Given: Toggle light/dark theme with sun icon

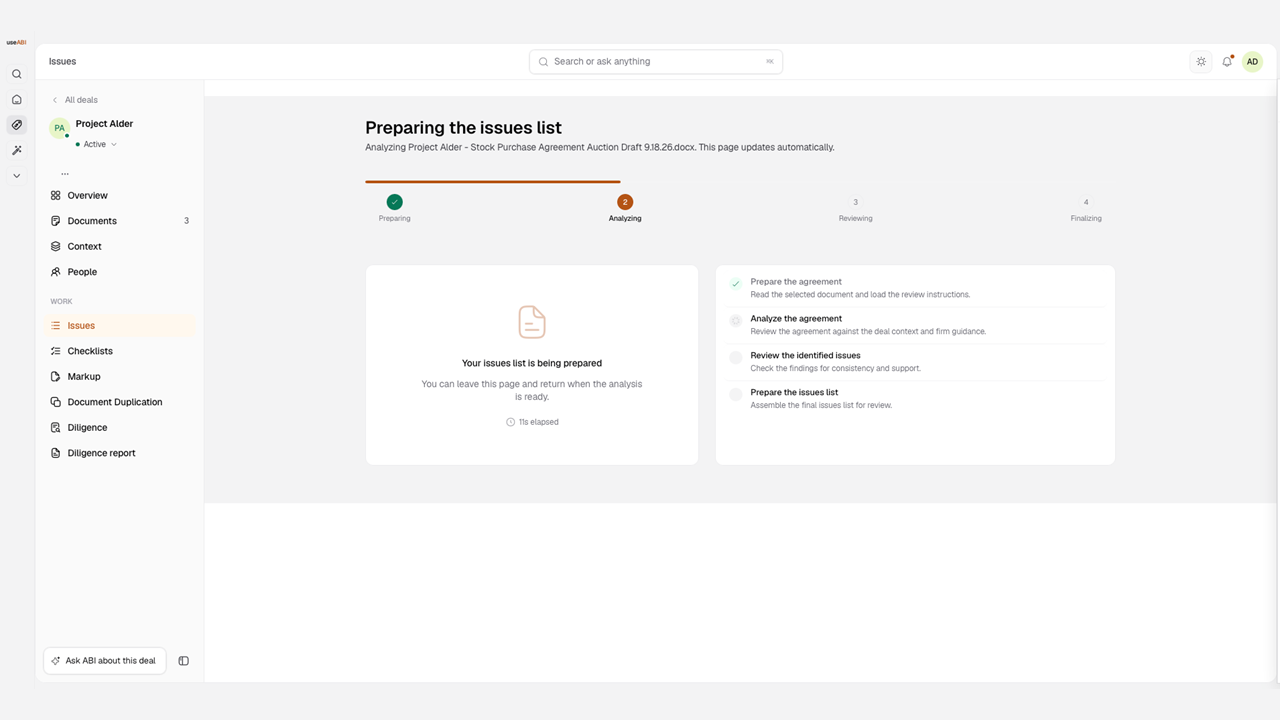Looking at the screenshot, I should pyautogui.click(x=1201, y=62).
